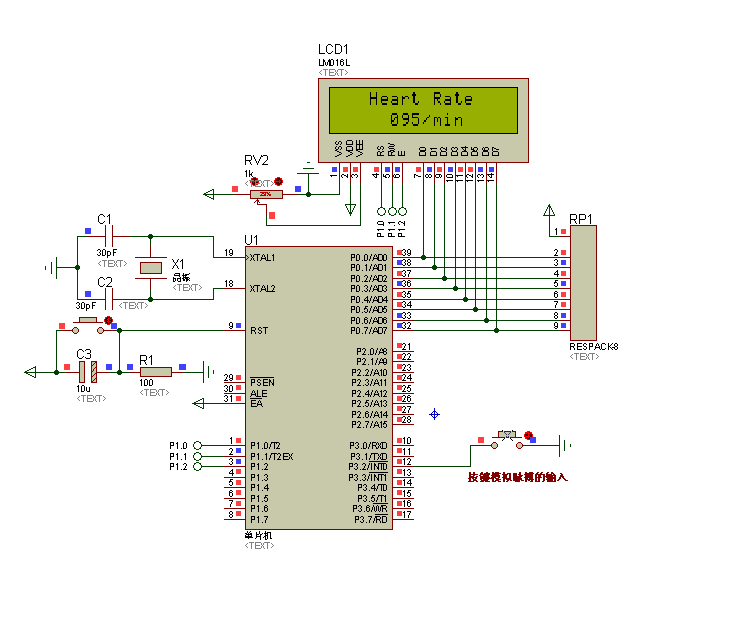Click the P2.0/A8 pin label

[372, 352]
